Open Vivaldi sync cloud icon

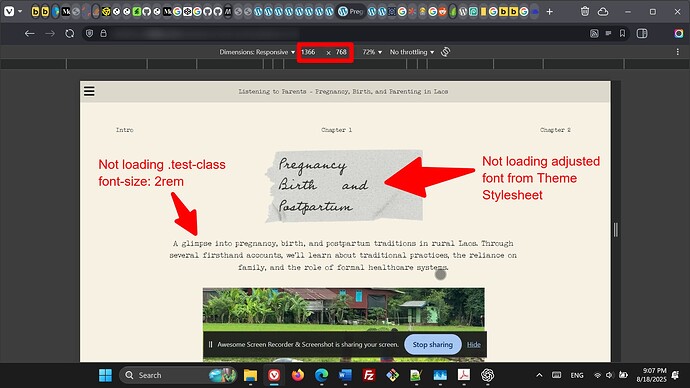[x=603, y=12]
